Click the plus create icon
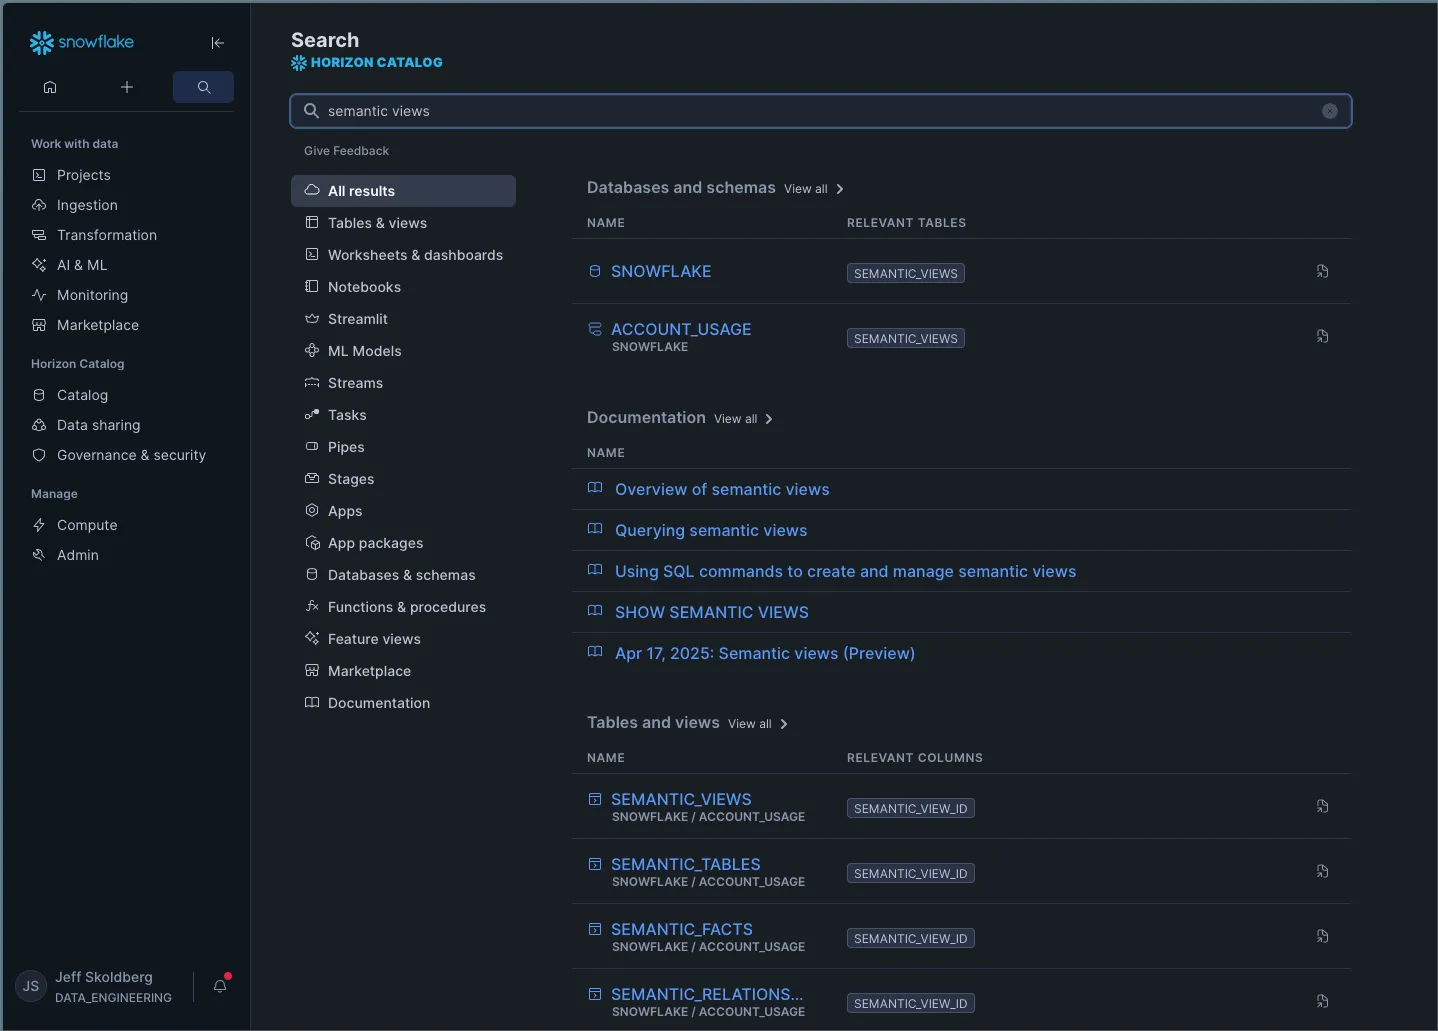The width and height of the screenshot is (1438, 1031). pyautogui.click(x=127, y=87)
